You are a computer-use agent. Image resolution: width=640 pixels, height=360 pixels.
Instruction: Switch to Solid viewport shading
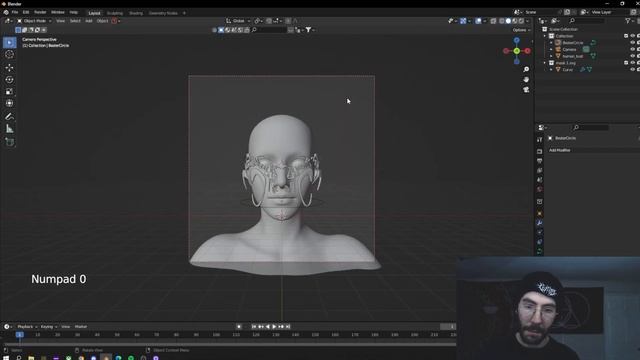(508, 21)
